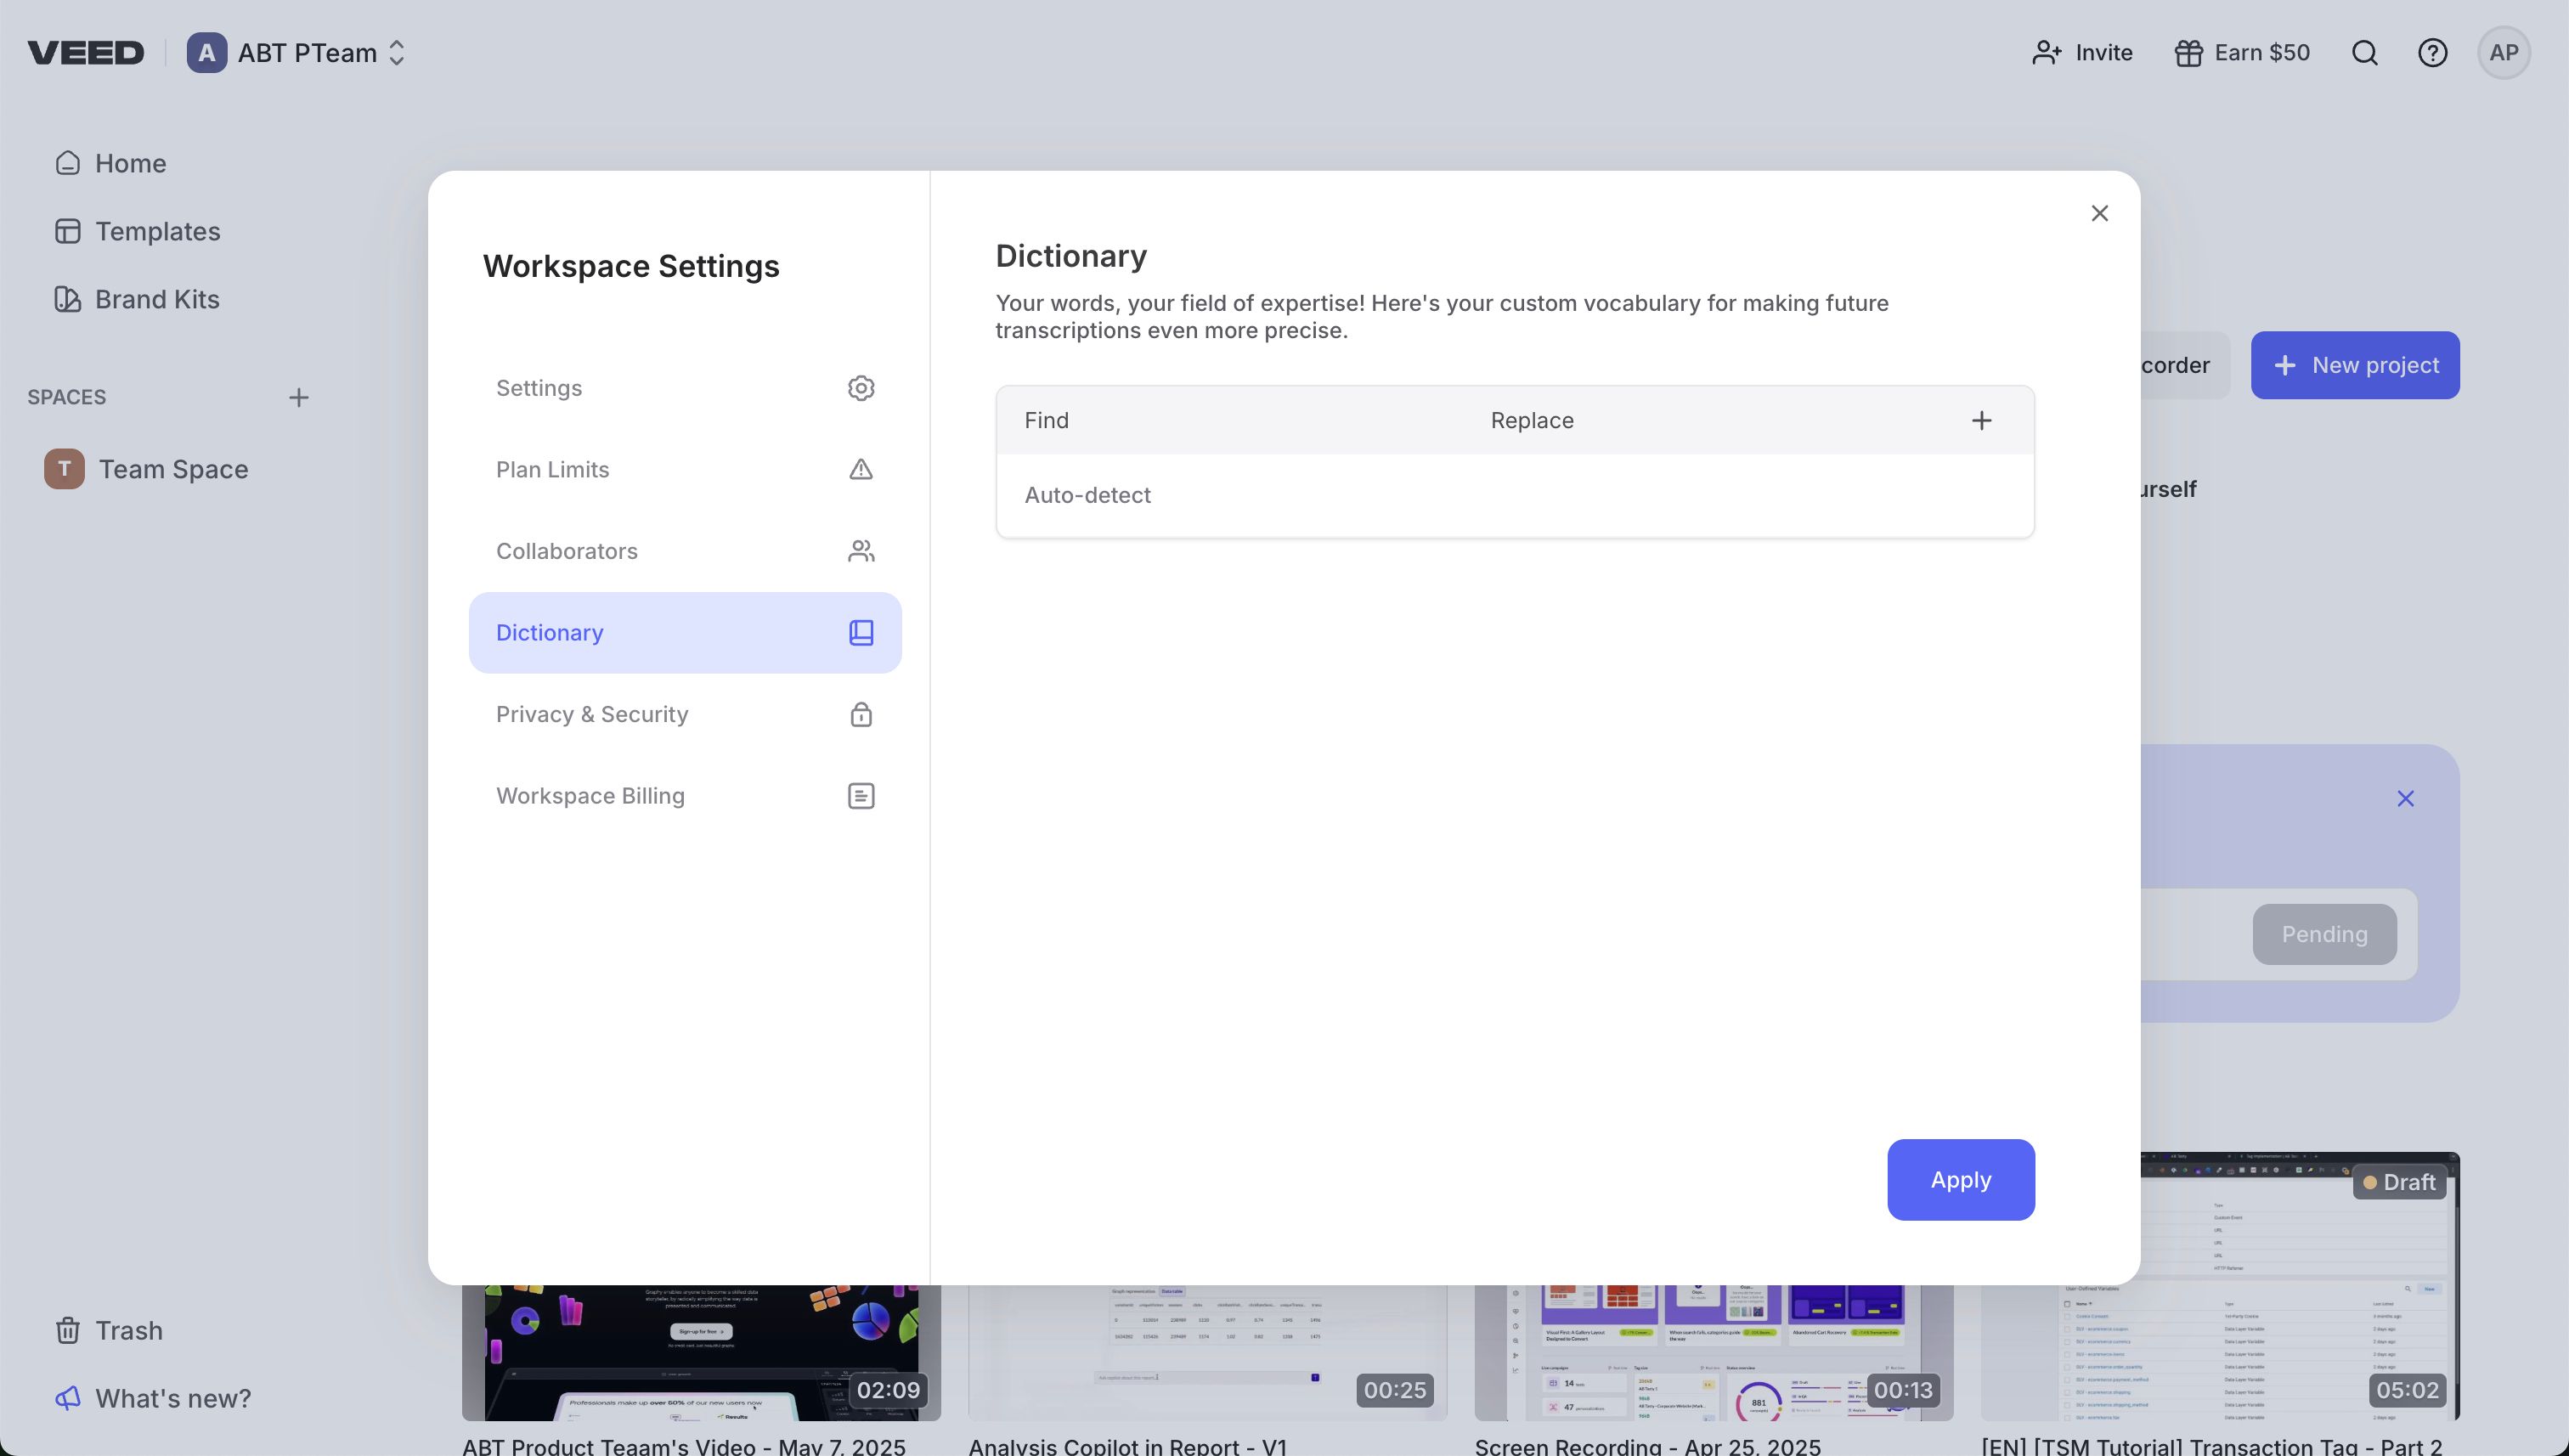Screen dimensions: 2569x1456
Task: Click the What's new megaphone icon
Action: point(68,1398)
